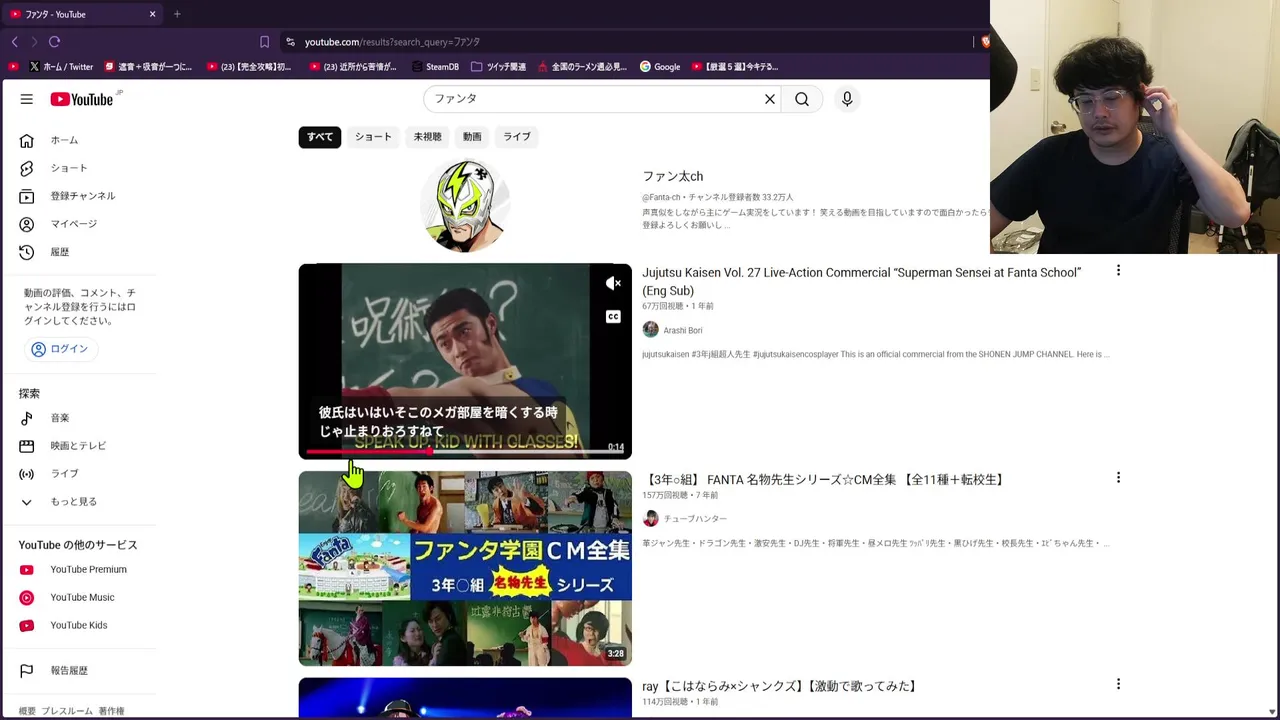The width and height of the screenshot is (1280, 720).
Task: Click the YouTube logo
Action: click(82, 99)
